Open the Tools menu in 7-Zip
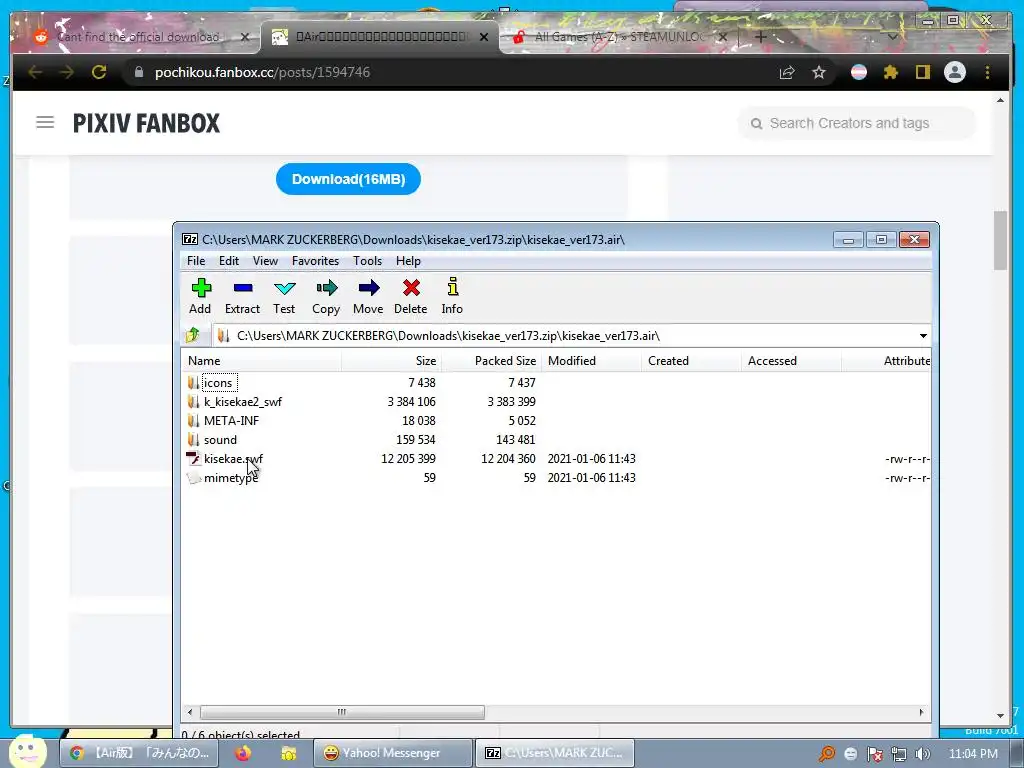 pyautogui.click(x=368, y=261)
